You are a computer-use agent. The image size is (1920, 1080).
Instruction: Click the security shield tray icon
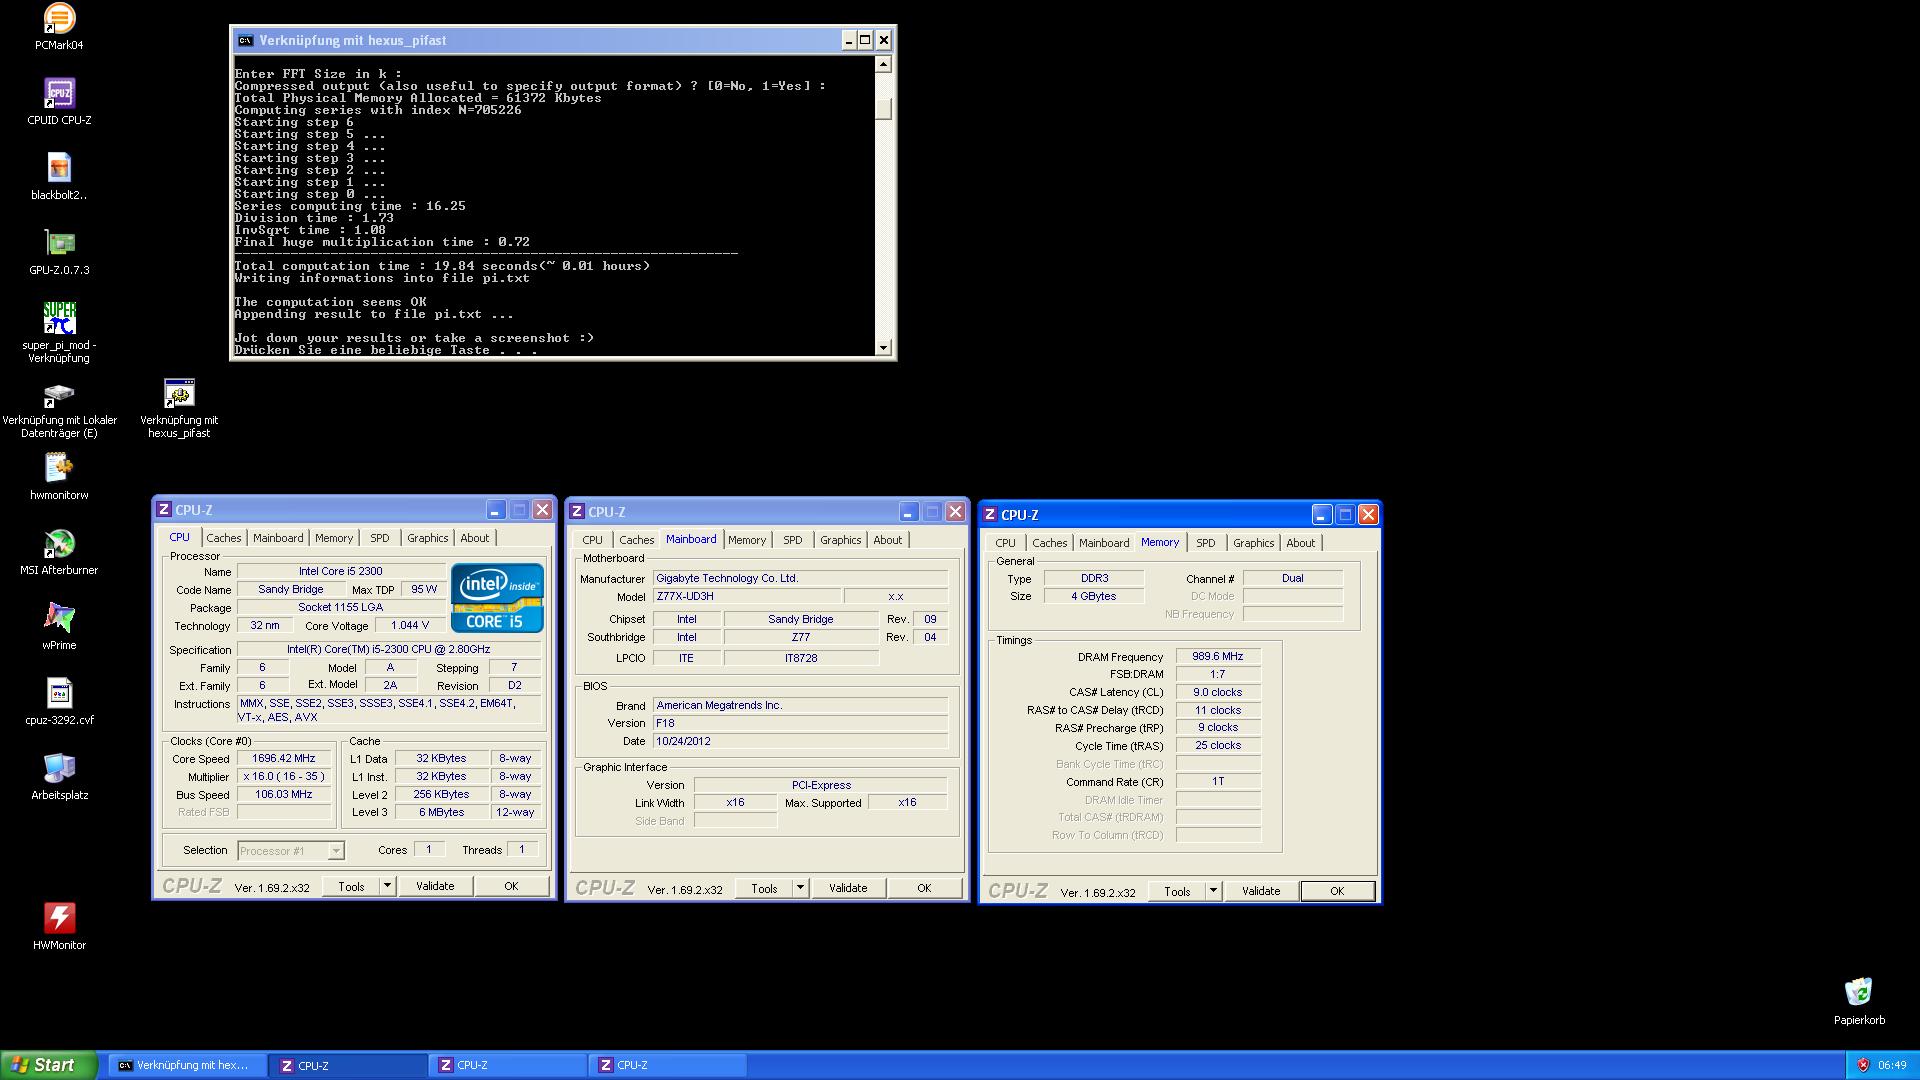pyautogui.click(x=1863, y=1065)
